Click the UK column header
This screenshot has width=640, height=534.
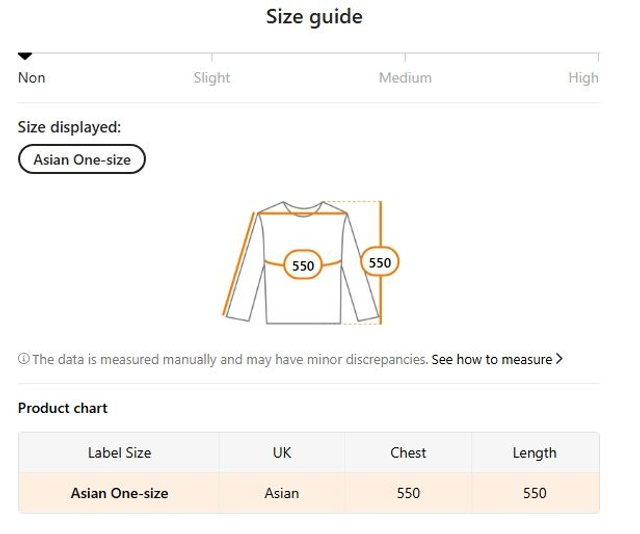[x=282, y=453]
